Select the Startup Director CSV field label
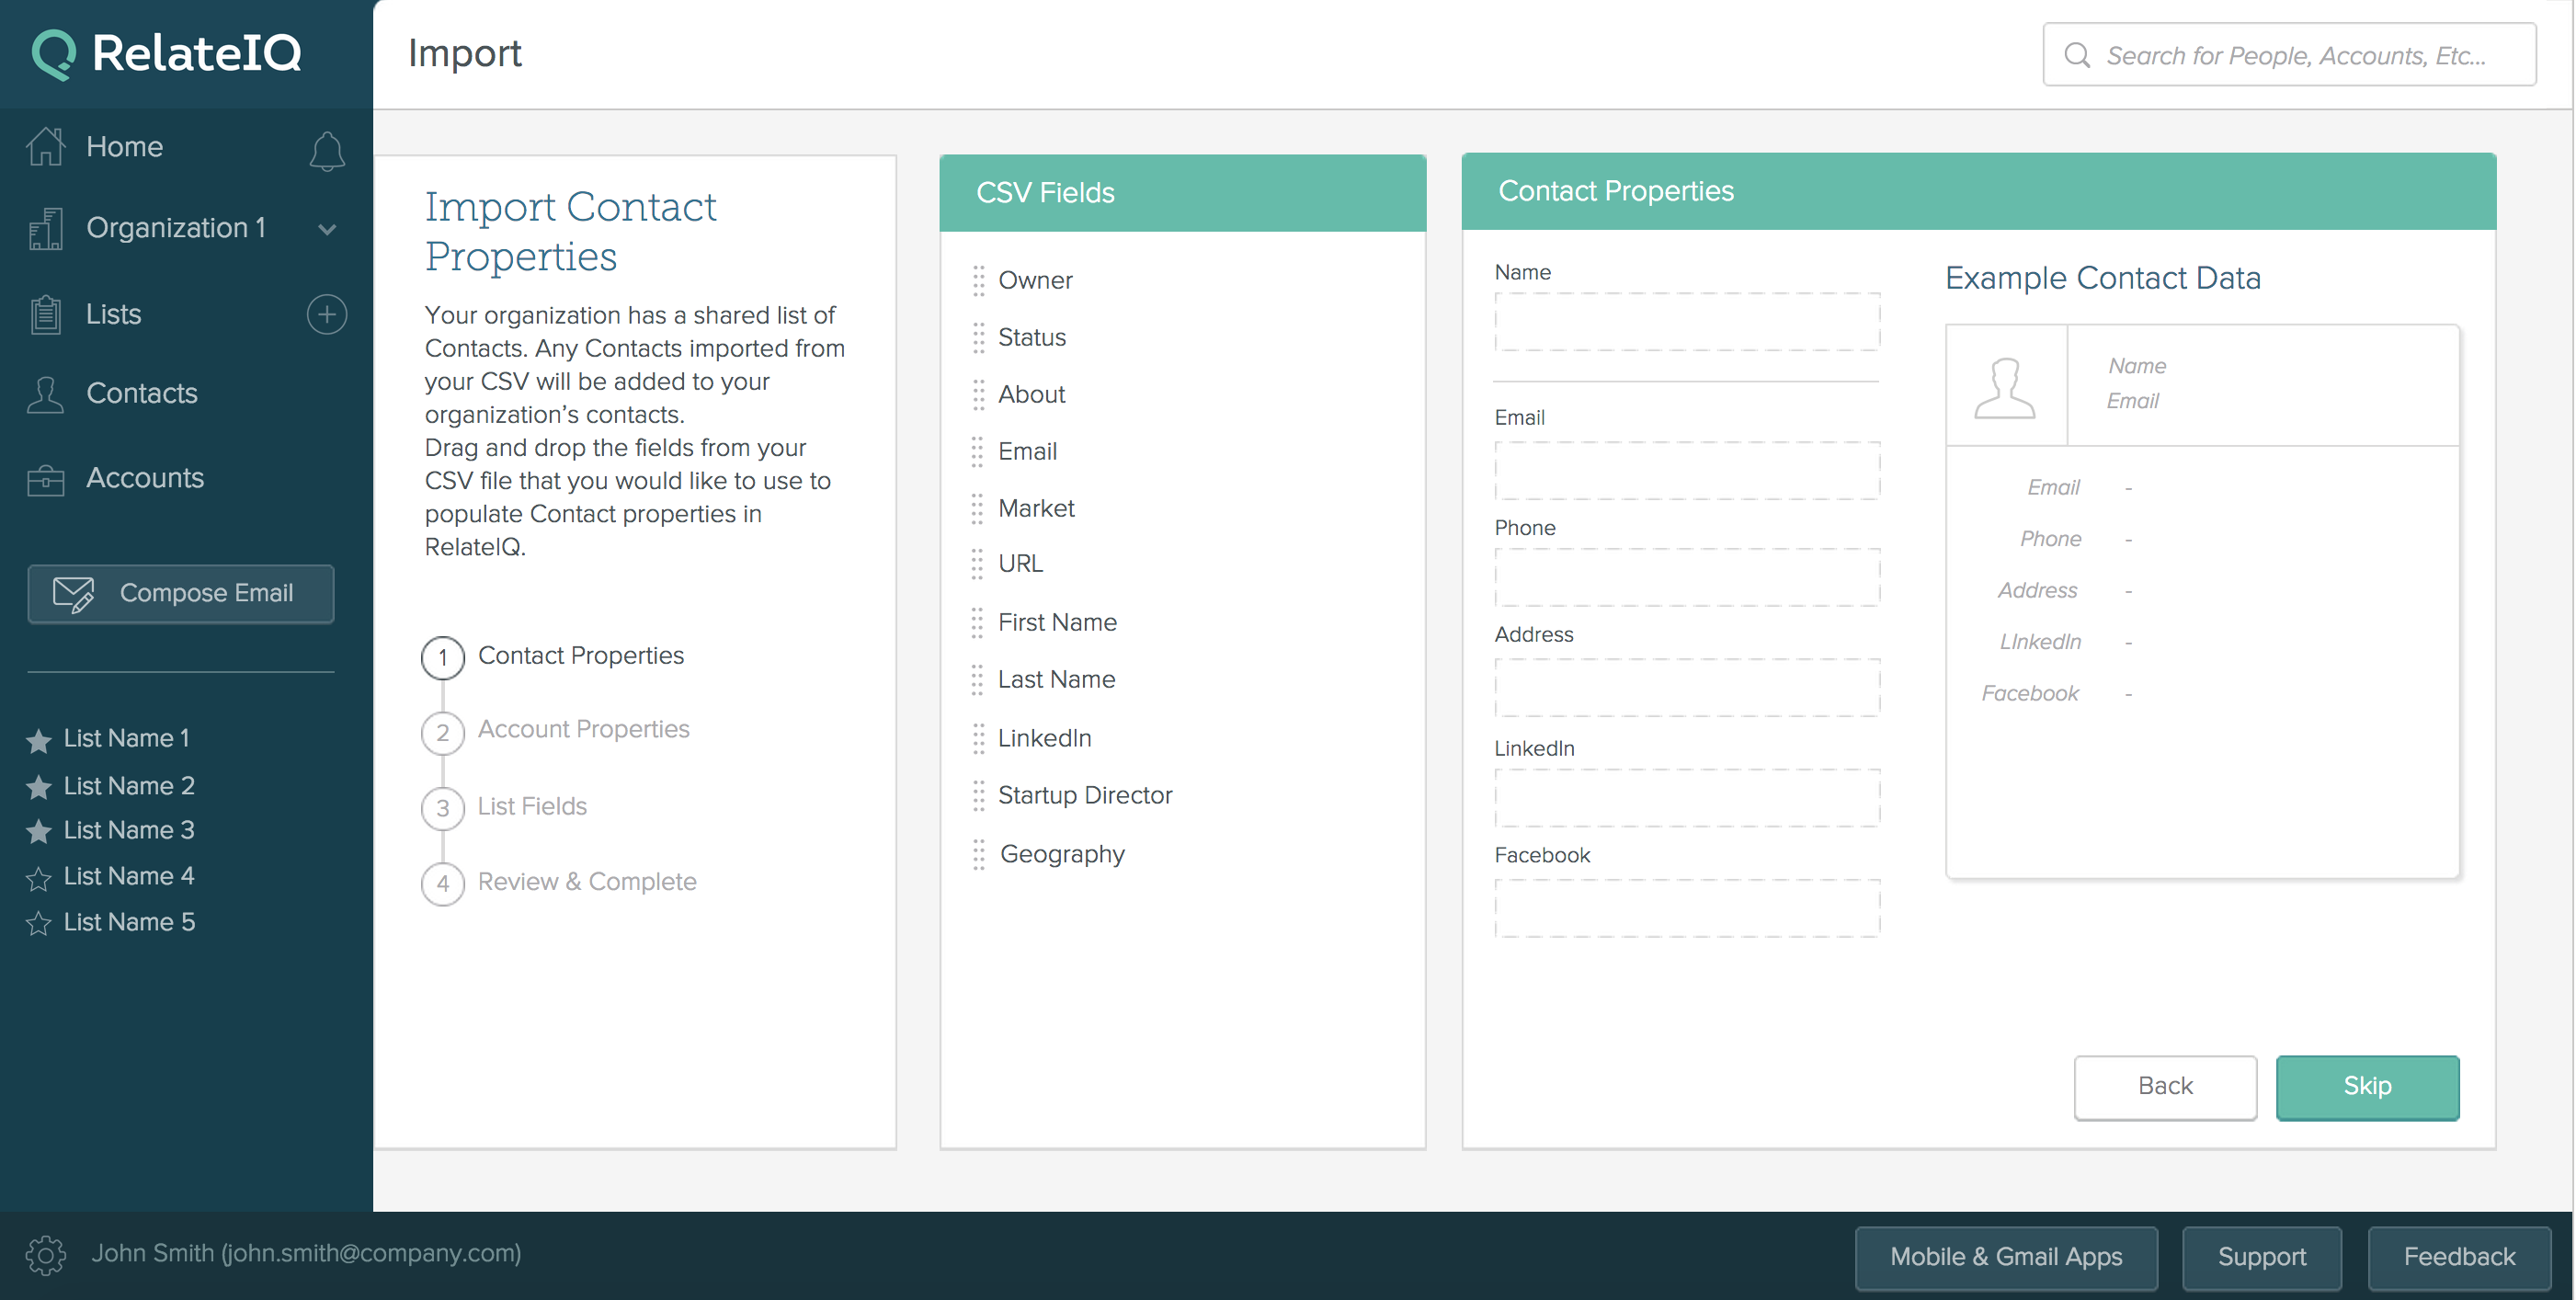This screenshot has width=2576, height=1300. [x=1085, y=795]
